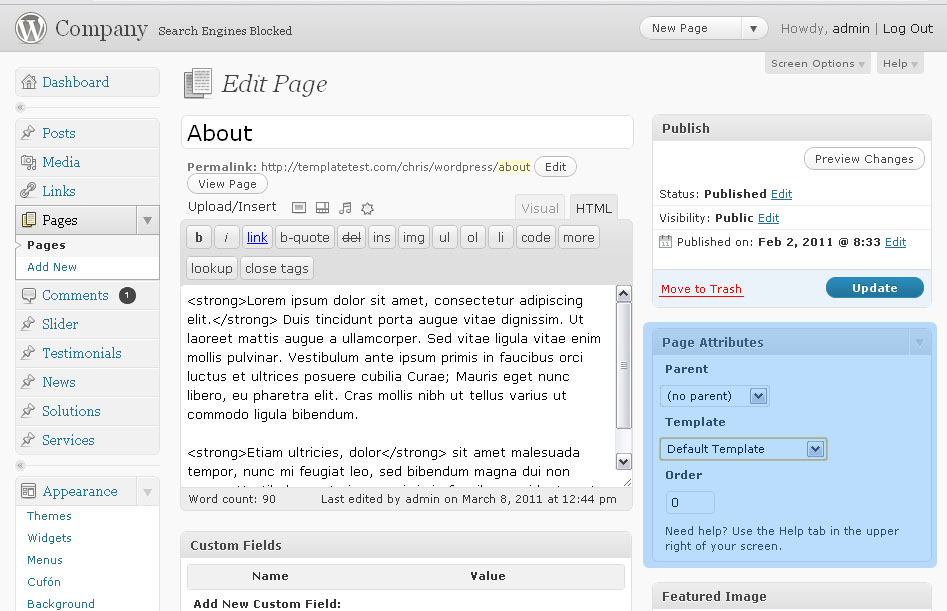The image size is (947, 611).
Task: Click the WordPress logo icon
Action: coord(31,29)
